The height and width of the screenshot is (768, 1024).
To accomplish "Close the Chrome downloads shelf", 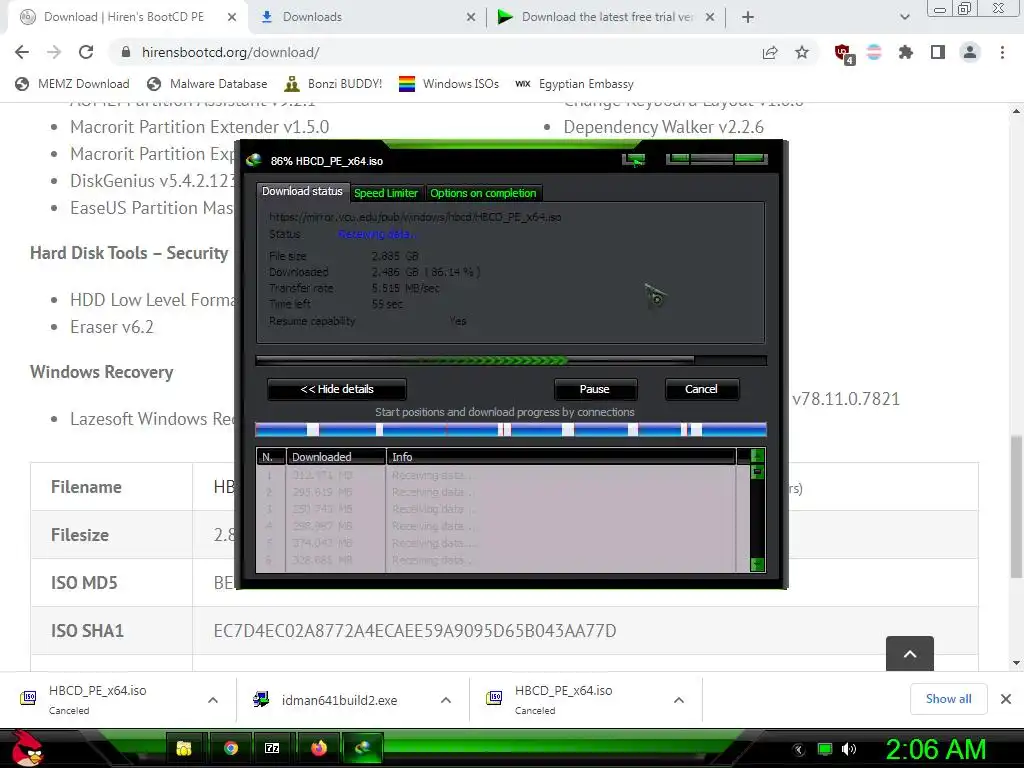I will coord(1006,699).
